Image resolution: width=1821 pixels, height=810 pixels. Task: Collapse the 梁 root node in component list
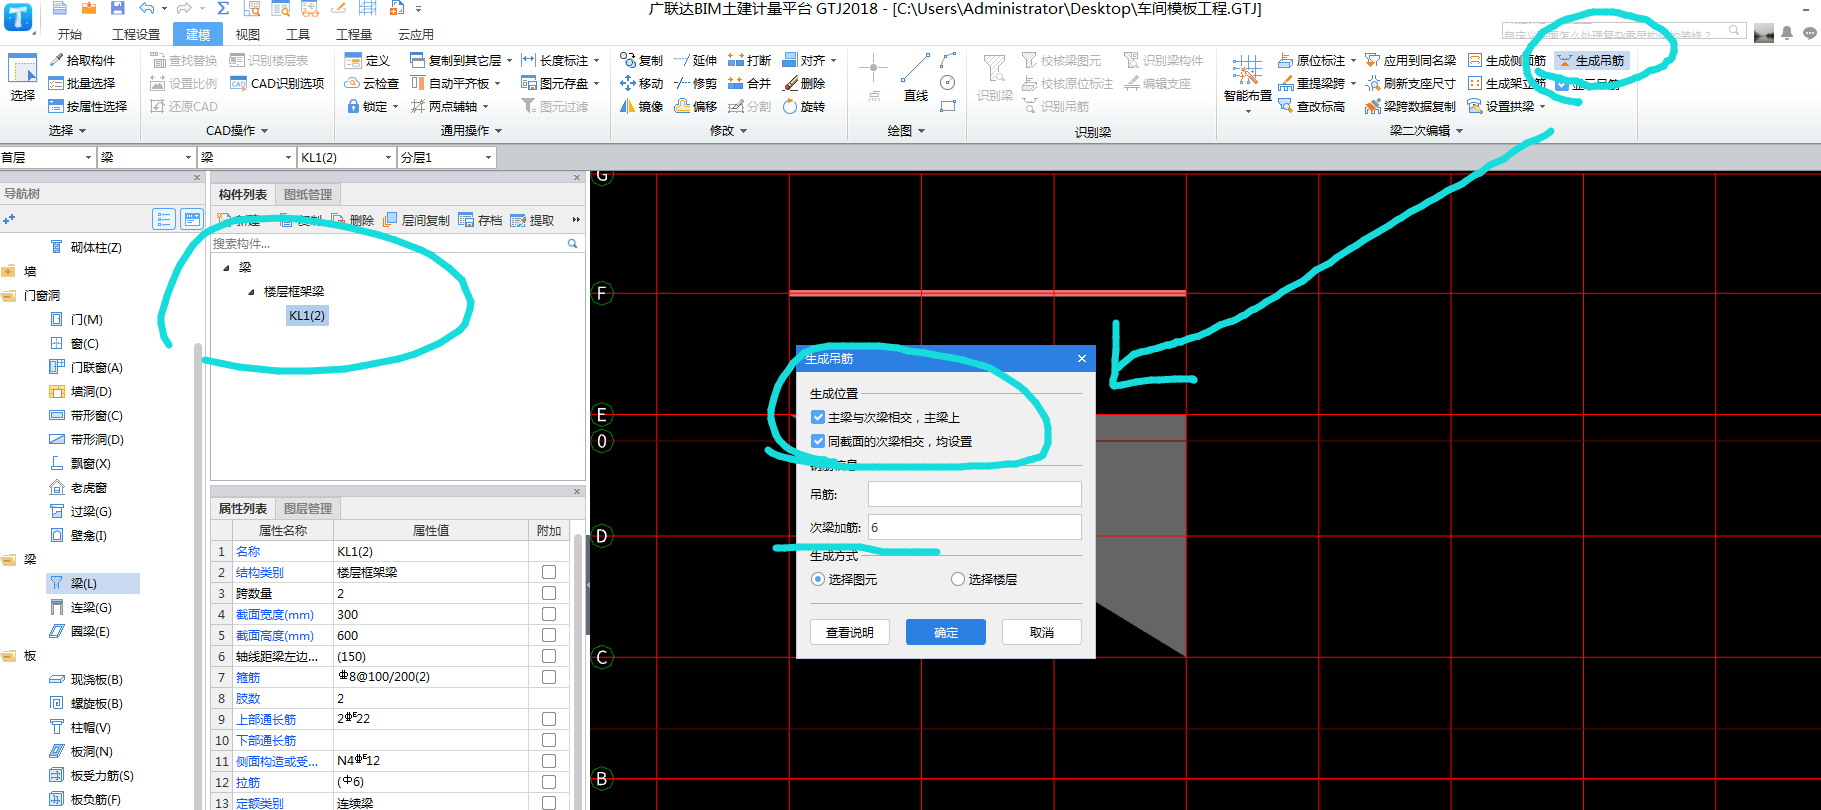coord(226,268)
